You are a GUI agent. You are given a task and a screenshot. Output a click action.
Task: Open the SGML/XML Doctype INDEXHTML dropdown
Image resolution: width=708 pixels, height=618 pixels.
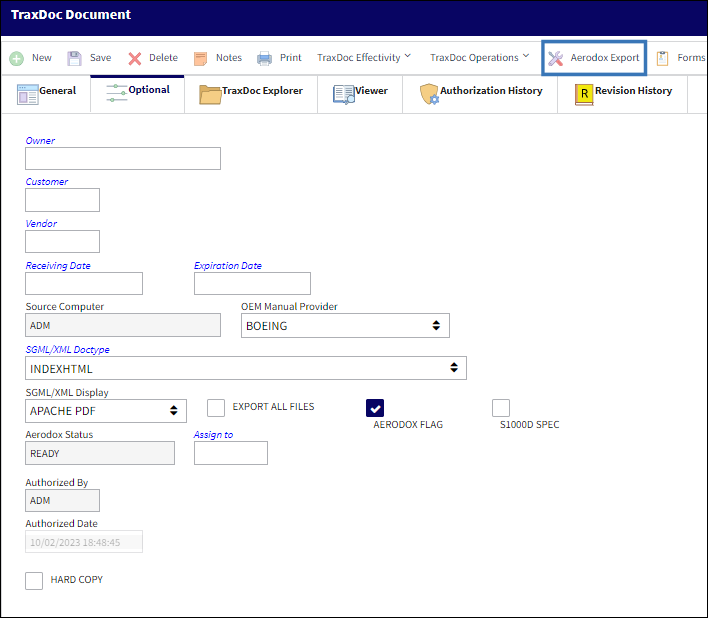pos(246,368)
